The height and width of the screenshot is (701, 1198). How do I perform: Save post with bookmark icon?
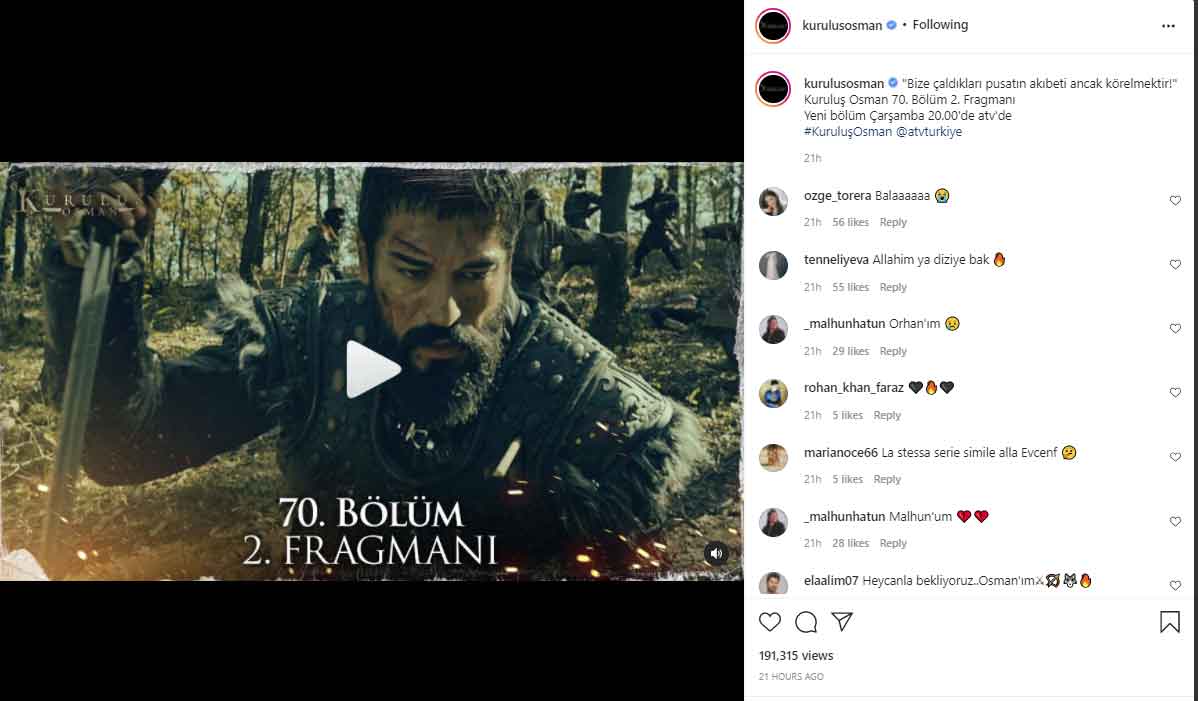coord(1169,622)
